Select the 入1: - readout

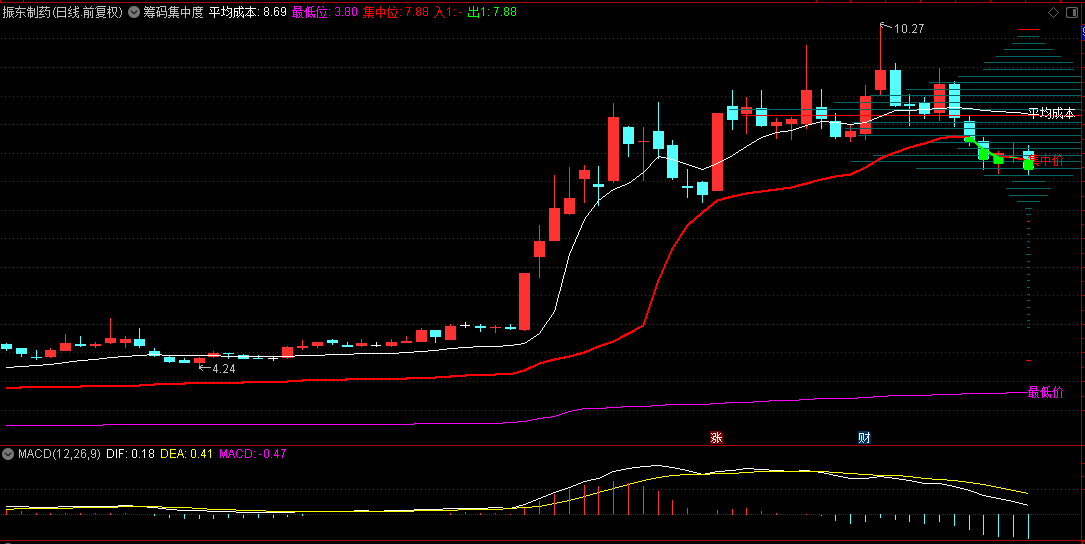pos(448,12)
